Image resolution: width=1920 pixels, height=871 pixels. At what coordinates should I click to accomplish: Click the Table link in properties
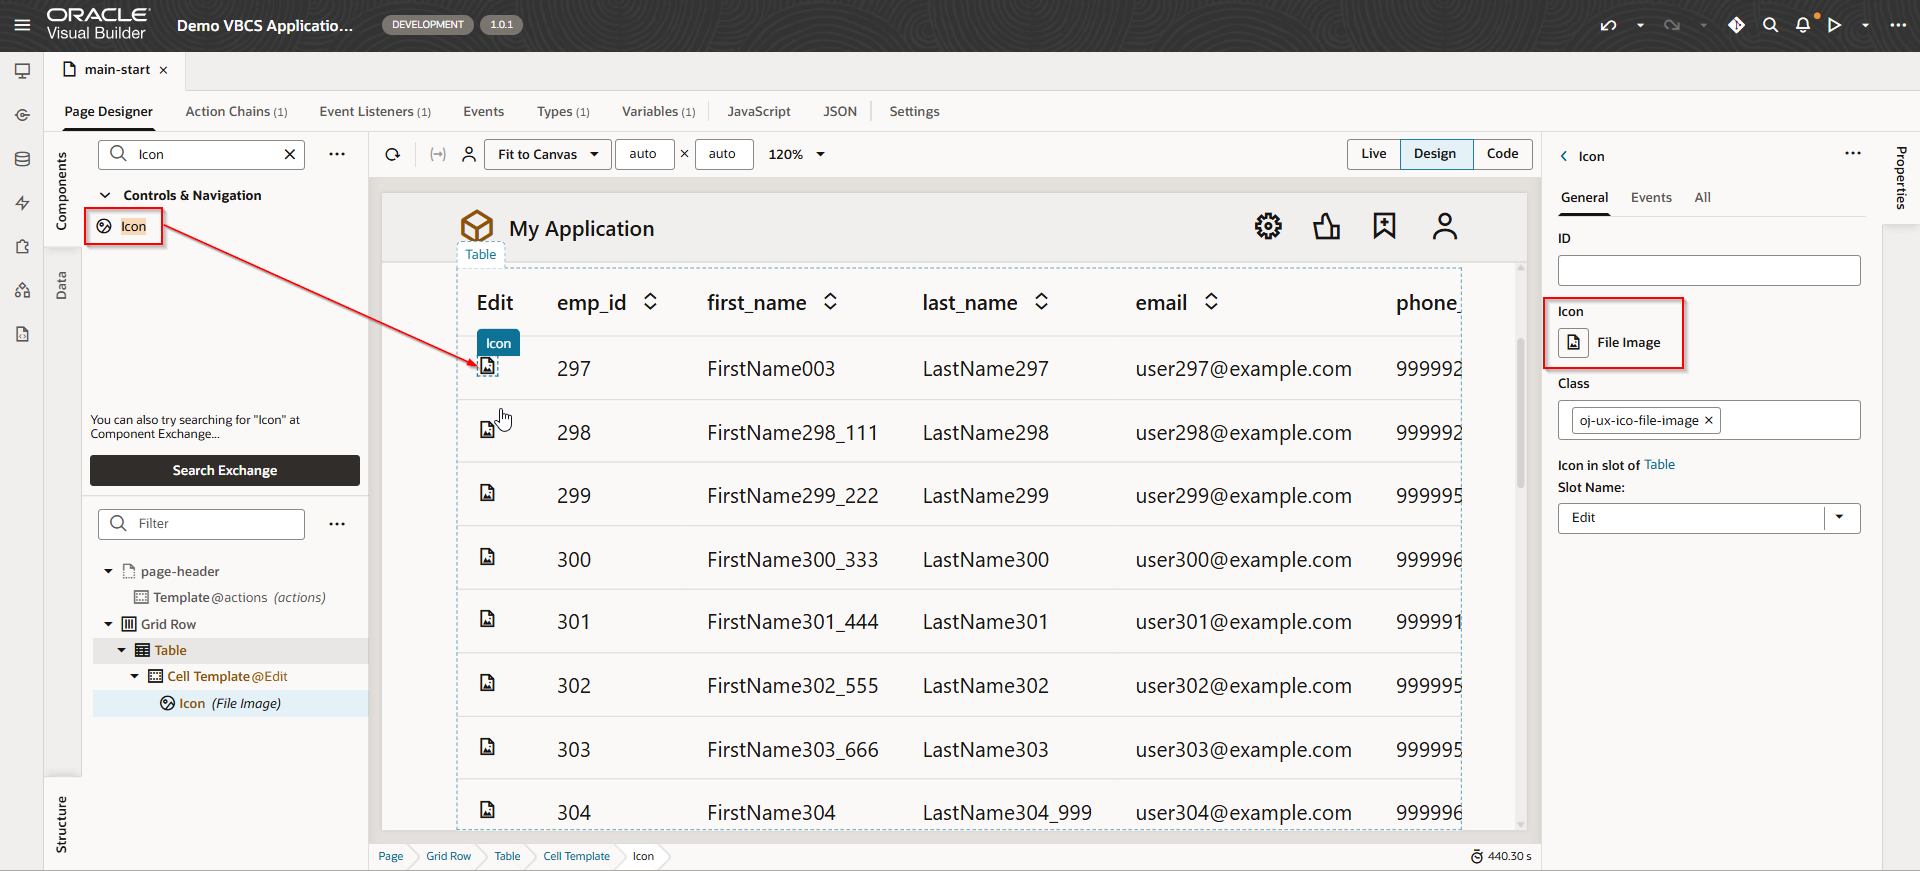coord(1659,465)
